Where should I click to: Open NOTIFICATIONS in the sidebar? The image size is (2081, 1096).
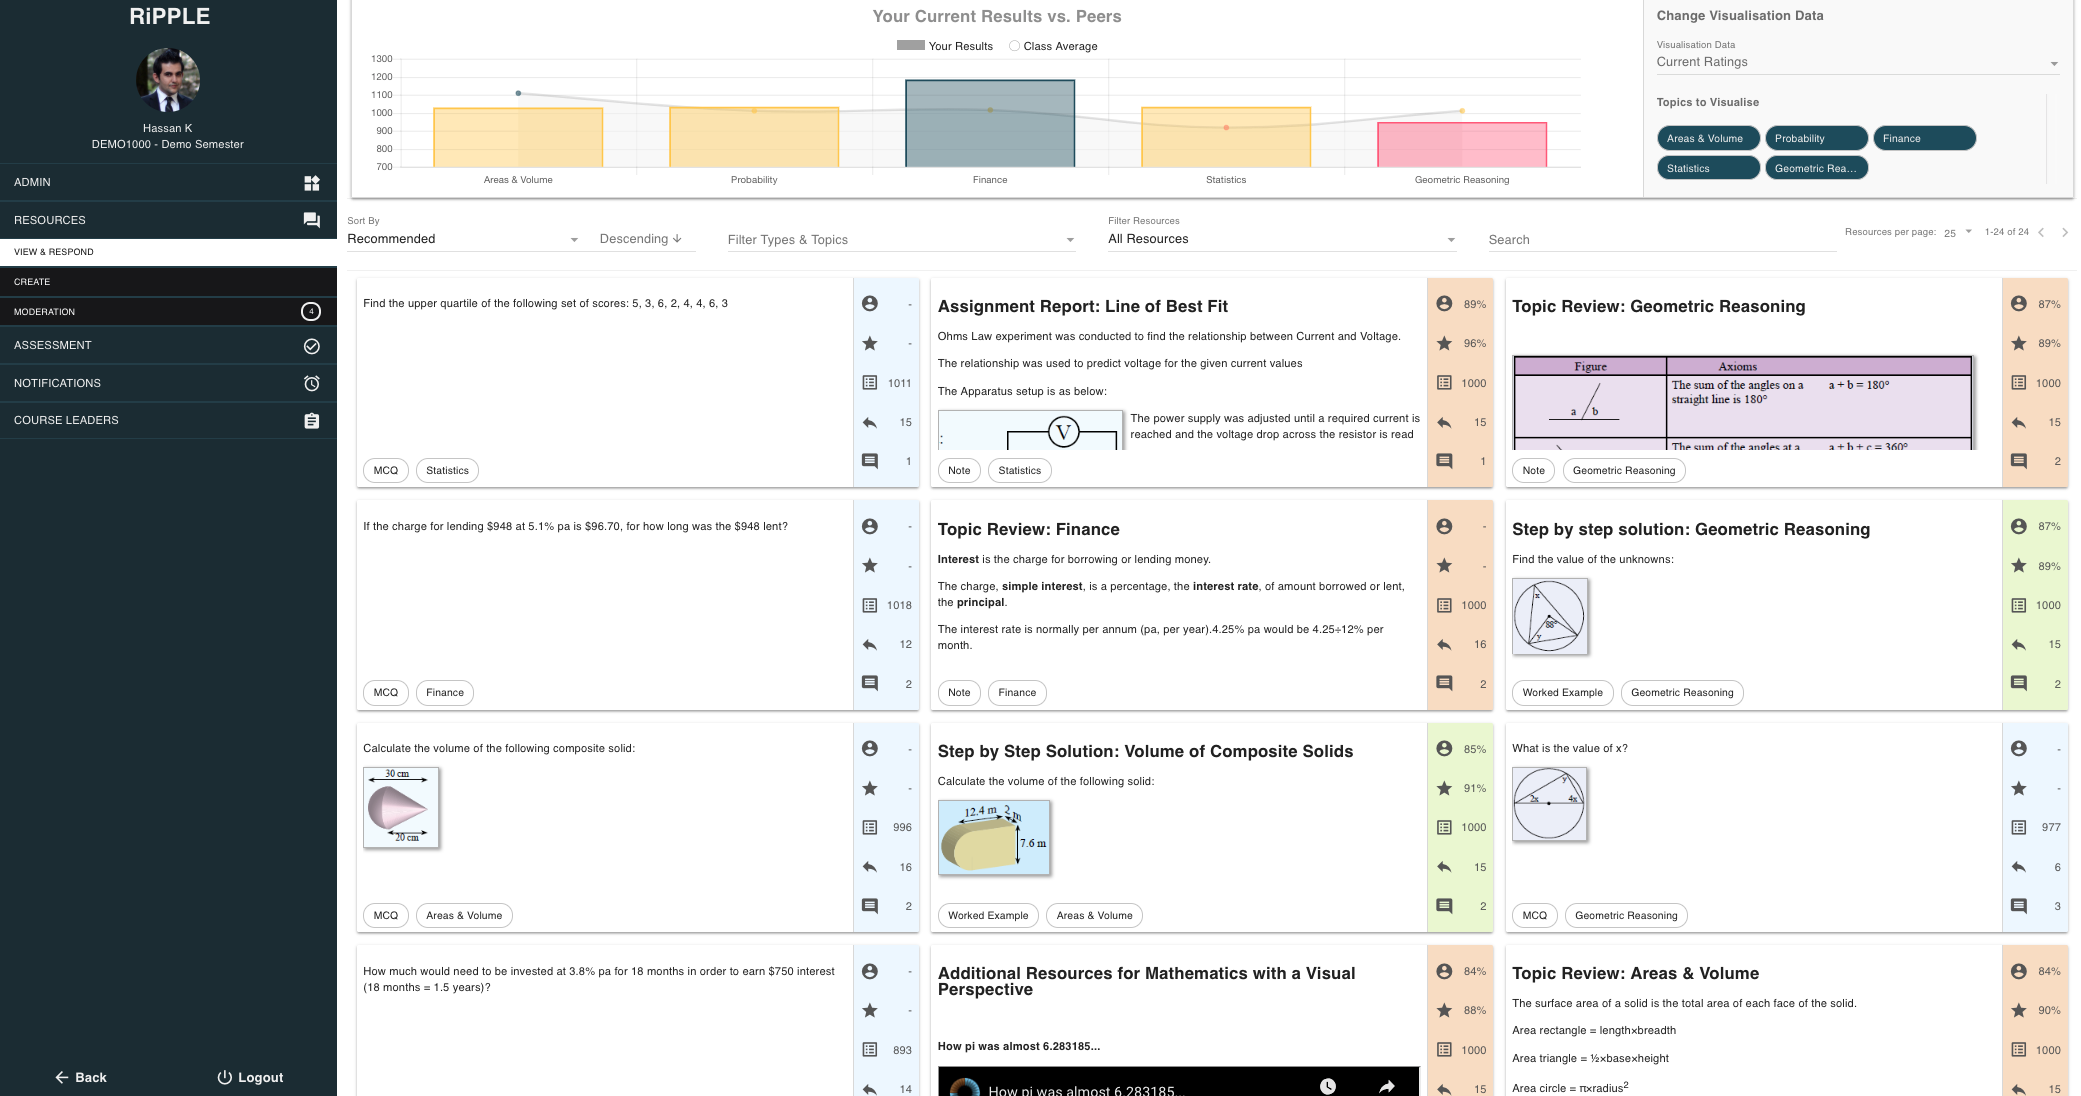[x=168, y=383]
